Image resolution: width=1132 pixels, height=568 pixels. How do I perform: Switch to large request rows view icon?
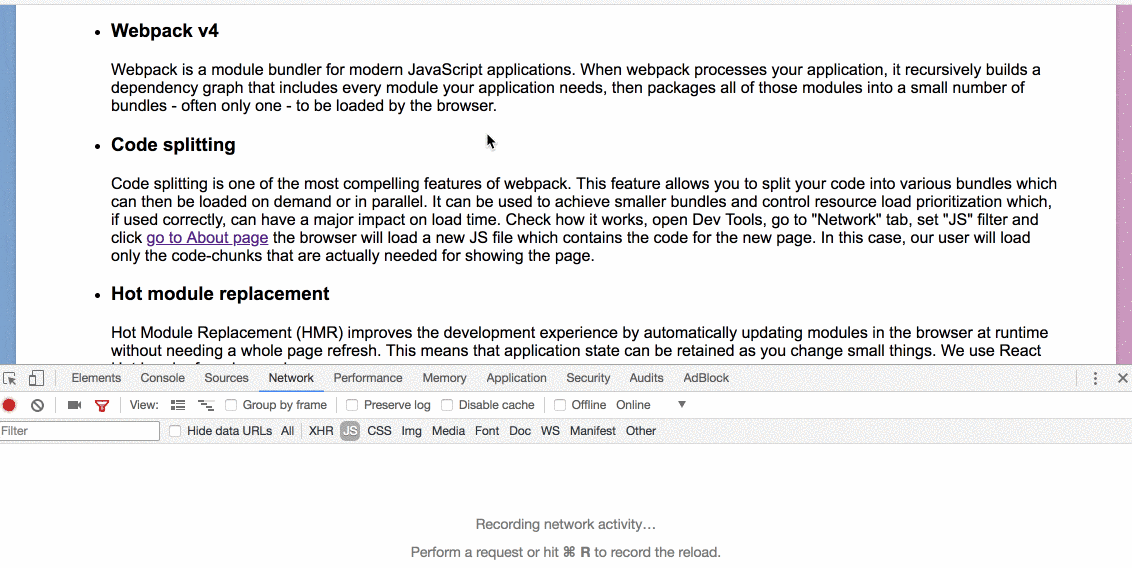pos(178,405)
